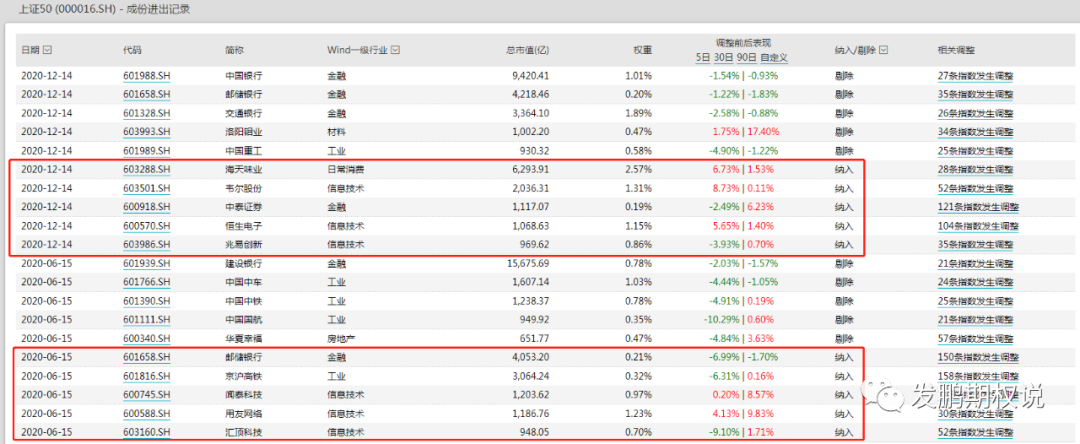This screenshot has width=1080, height=444.
Task: Open 158条指数发生调整 link for 京沪高铁
Action: pos(978,376)
